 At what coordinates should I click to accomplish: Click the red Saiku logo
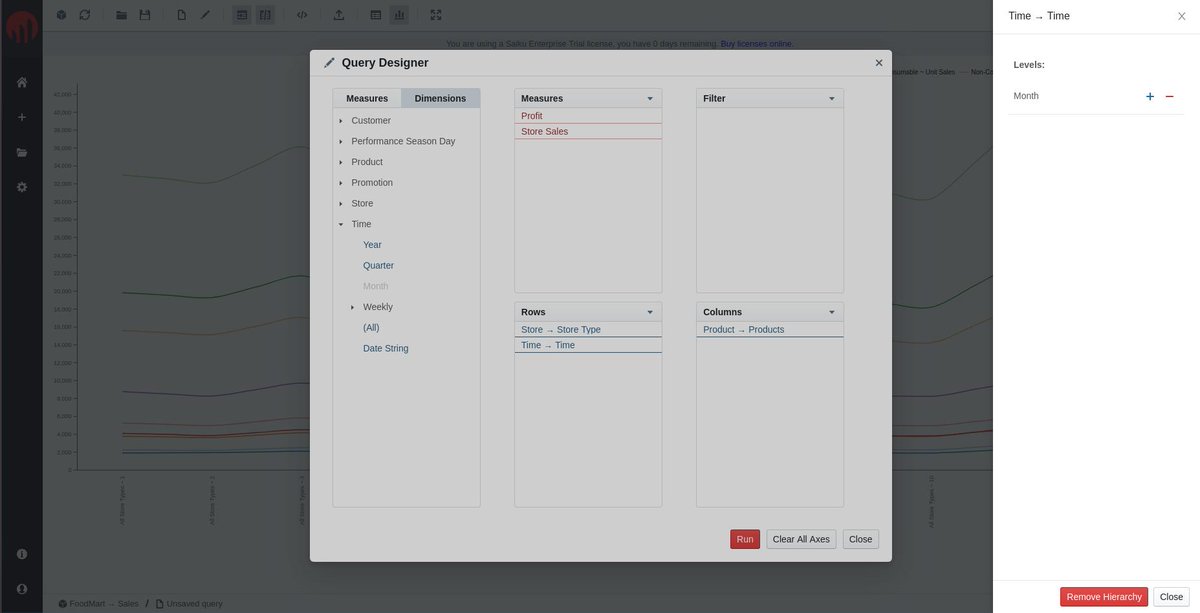pos(21,27)
